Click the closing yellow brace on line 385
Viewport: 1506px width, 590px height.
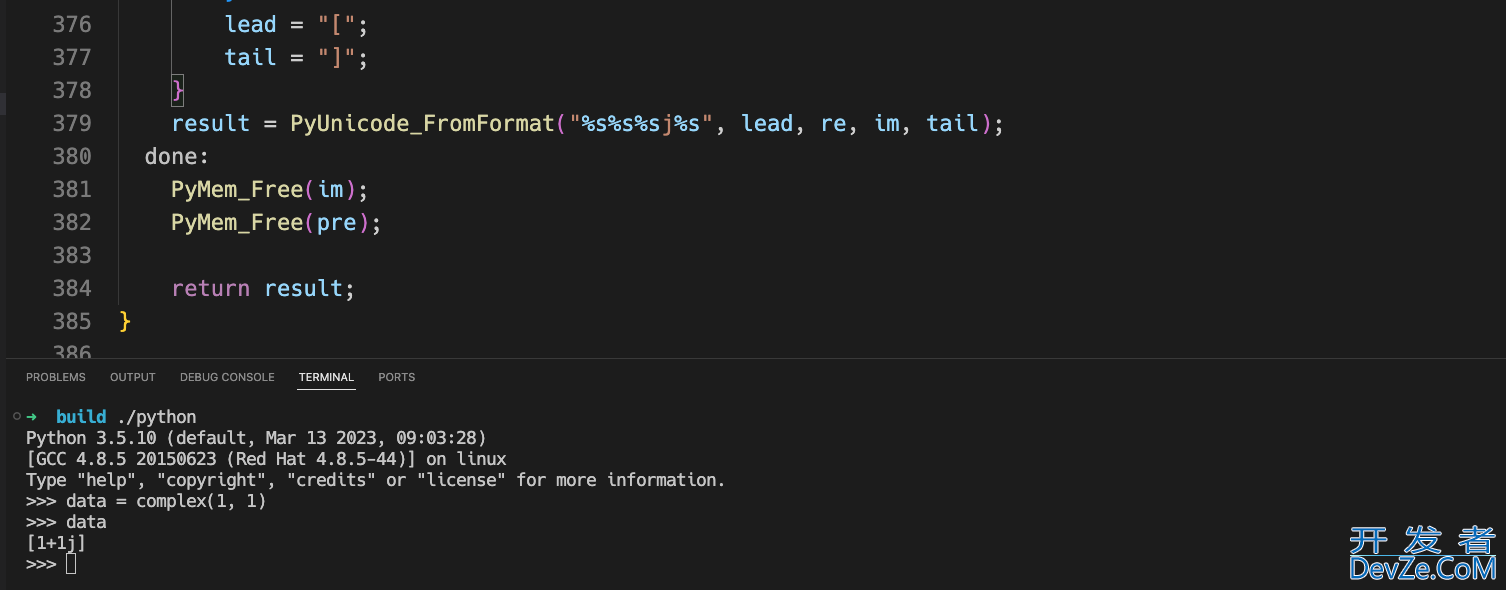pos(125,321)
